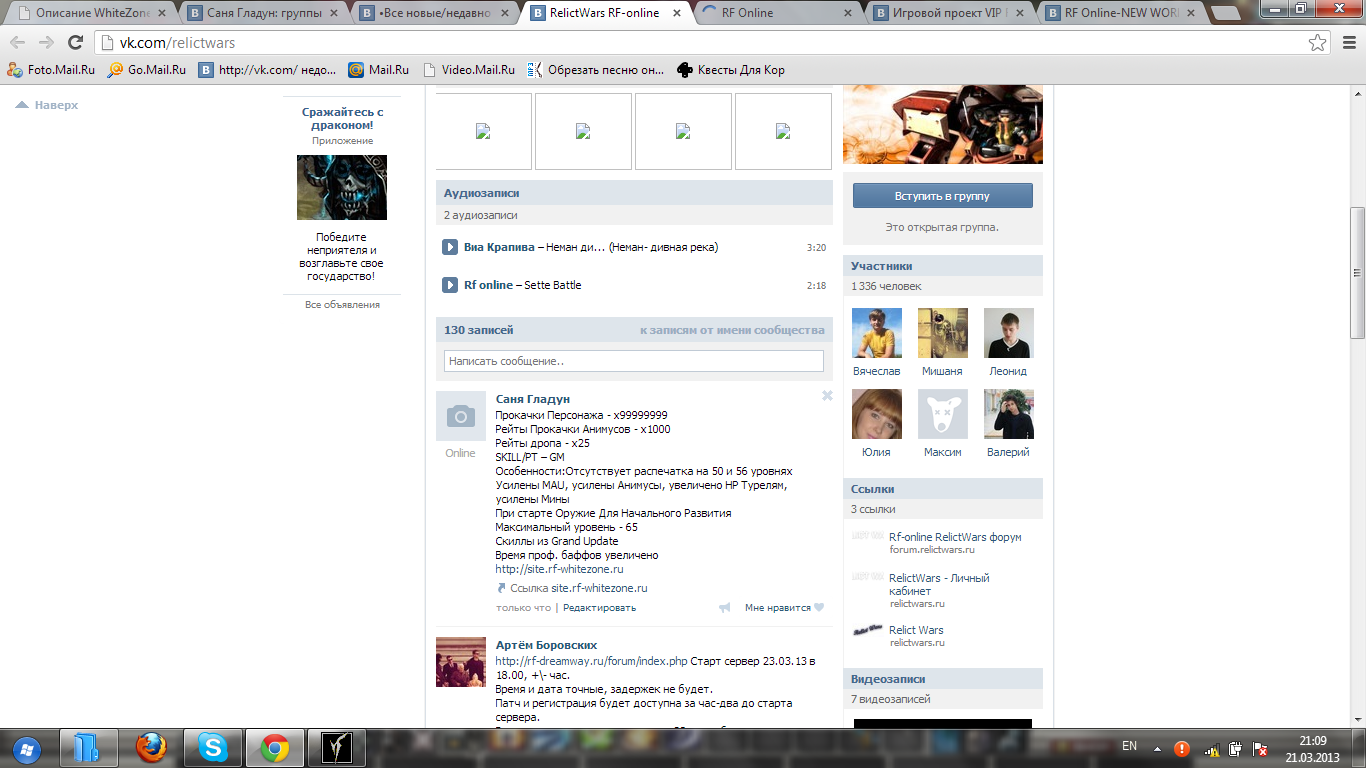
Task: Open Участники section header
Action: click(942, 266)
